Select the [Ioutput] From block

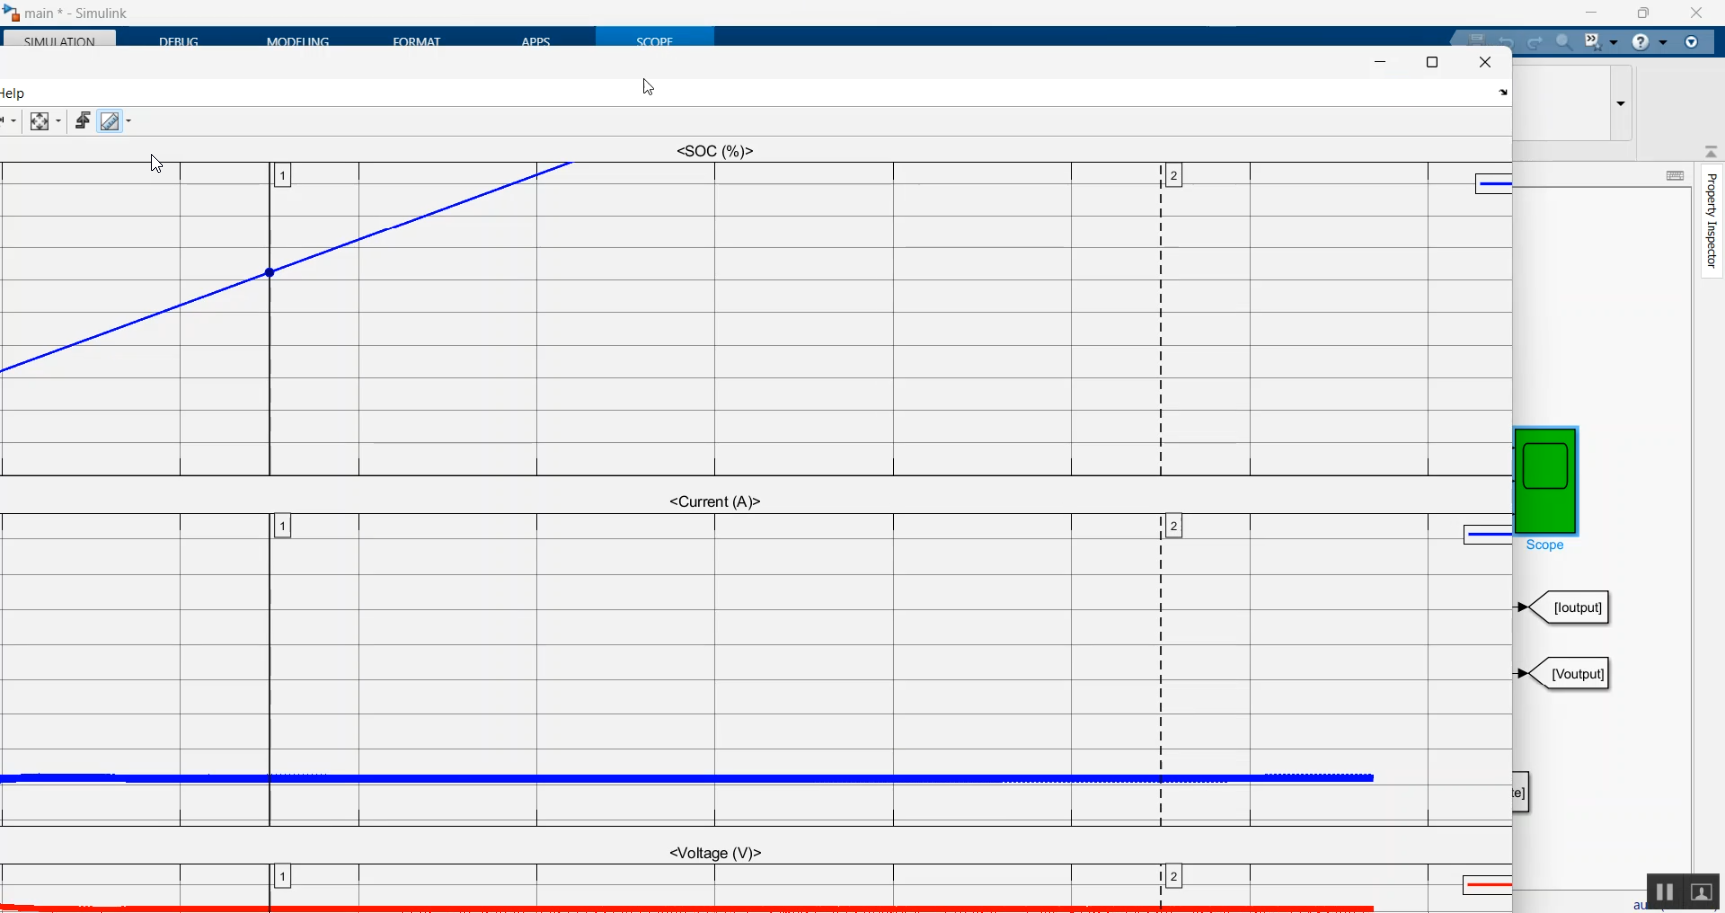click(1570, 607)
